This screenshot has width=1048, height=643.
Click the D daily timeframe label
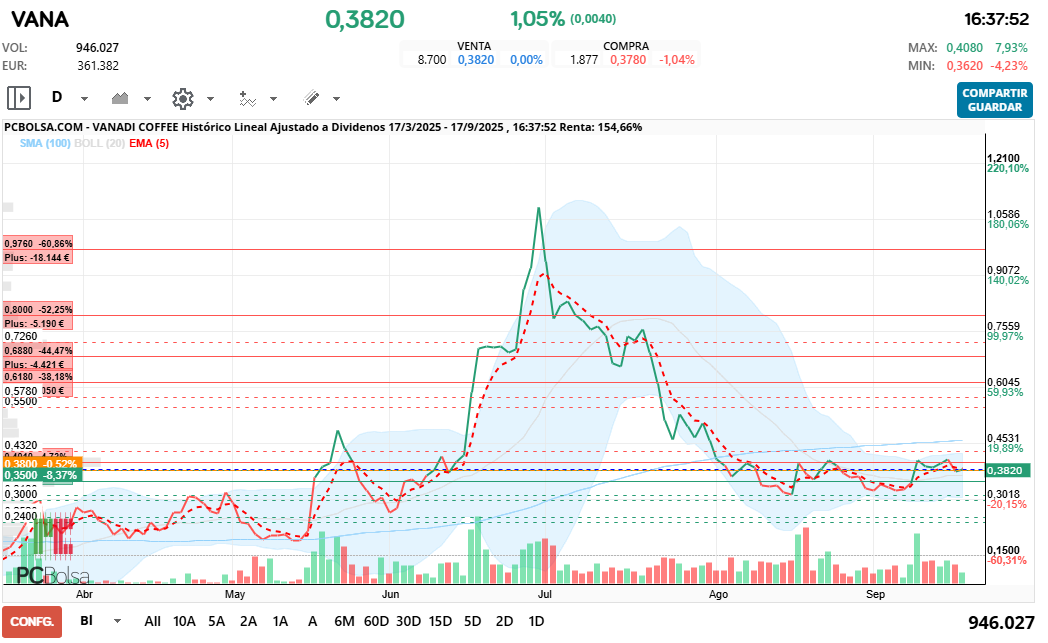point(57,98)
